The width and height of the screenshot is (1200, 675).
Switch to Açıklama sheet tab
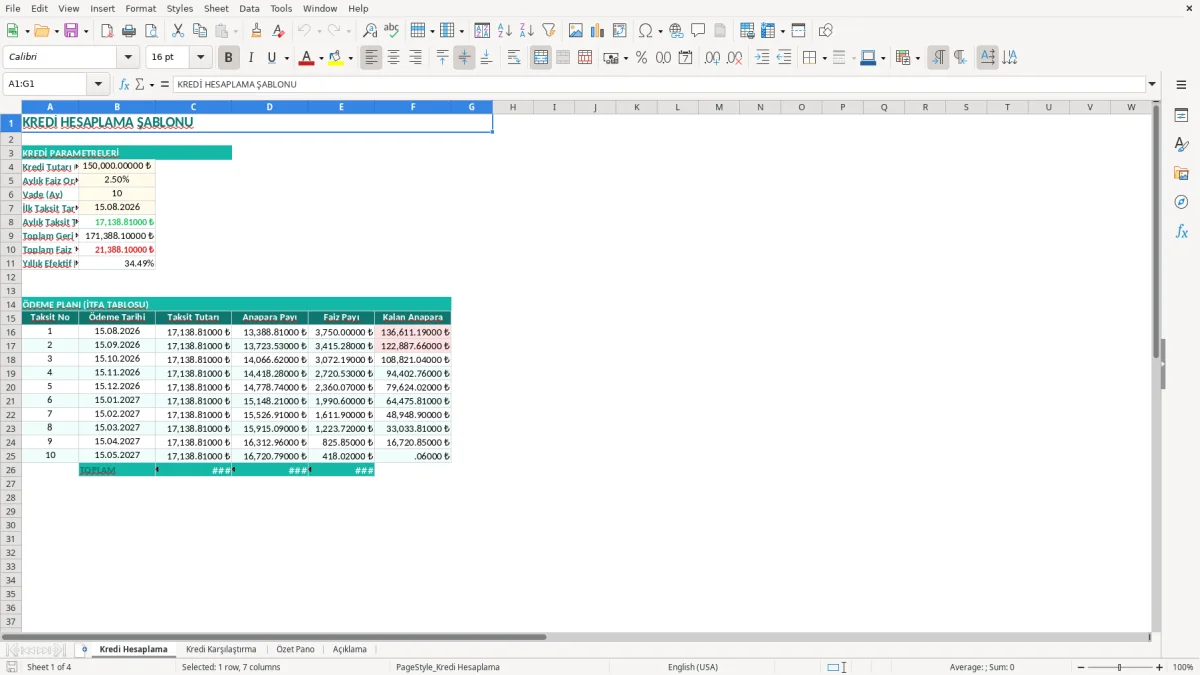click(350, 650)
